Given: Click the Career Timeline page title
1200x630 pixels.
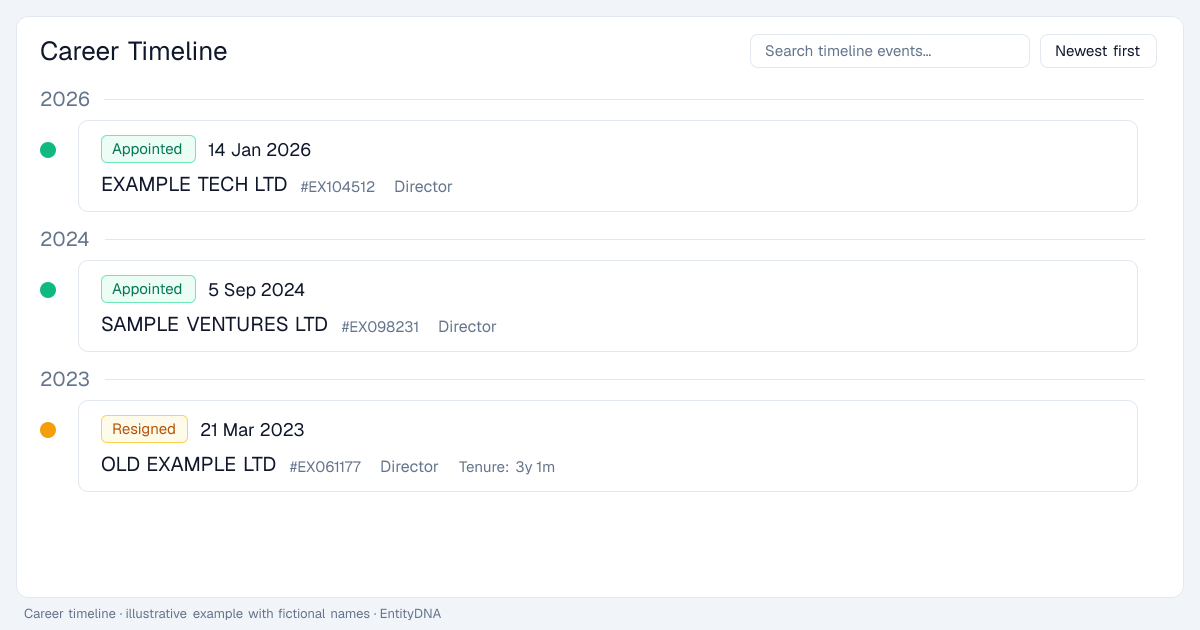Looking at the screenshot, I should tap(134, 51).
